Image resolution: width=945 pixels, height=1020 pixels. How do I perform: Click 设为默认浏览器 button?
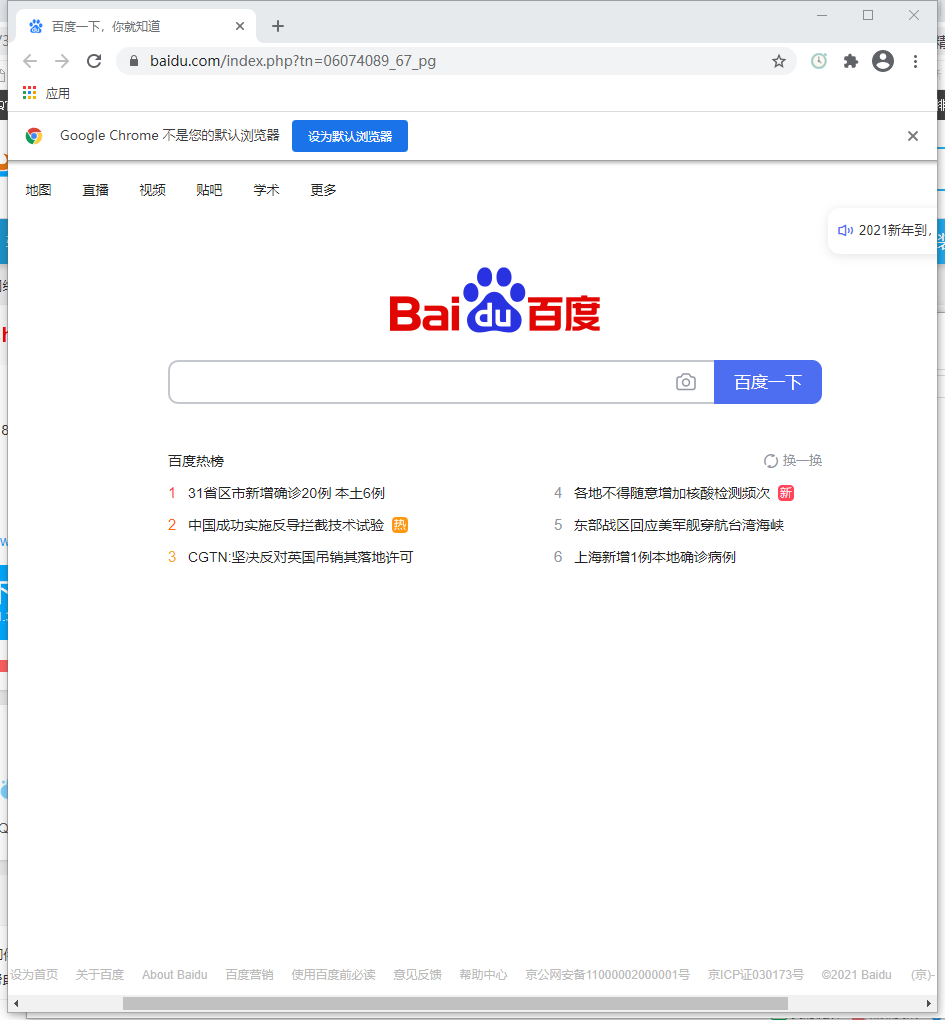pos(350,136)
